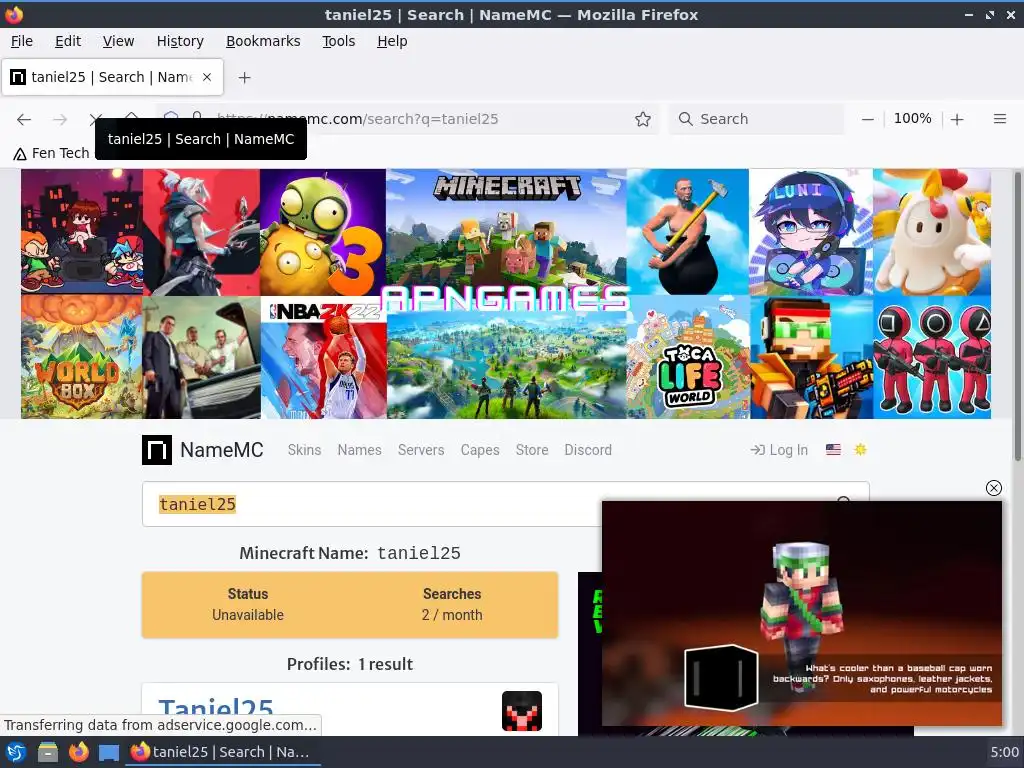Click the page vertical scrollbar

[1017, 317]
